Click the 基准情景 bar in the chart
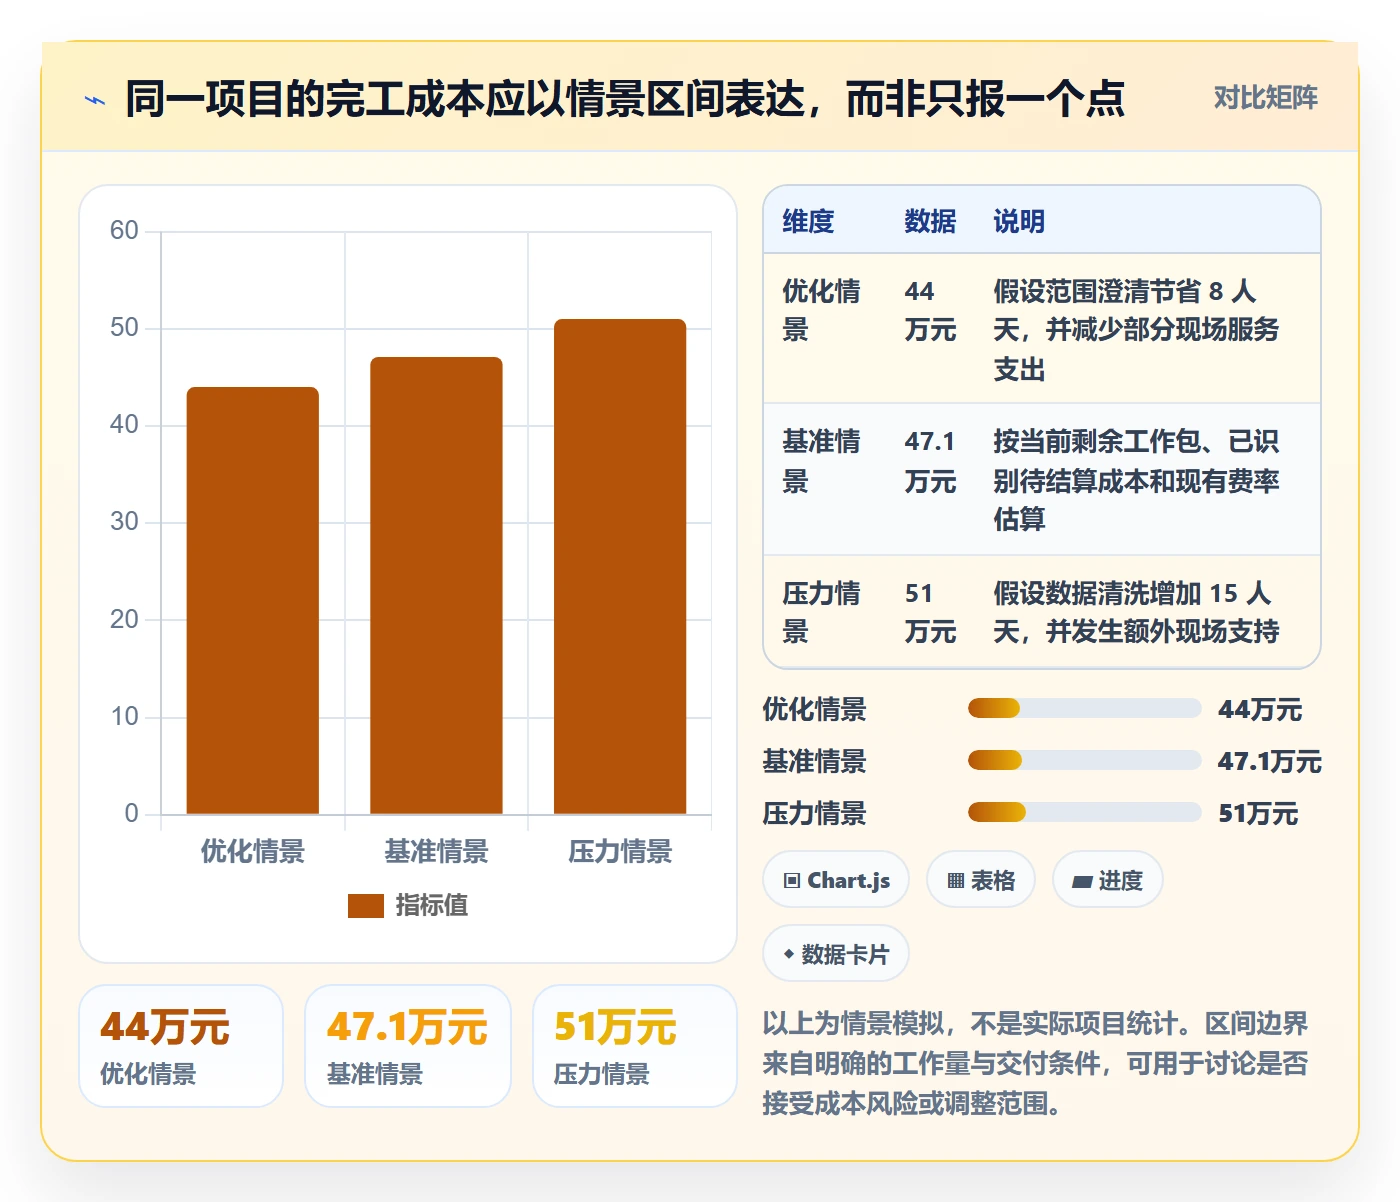Image resolution: width=1400 pixels, height=1202 pixels. click(436, 586)
